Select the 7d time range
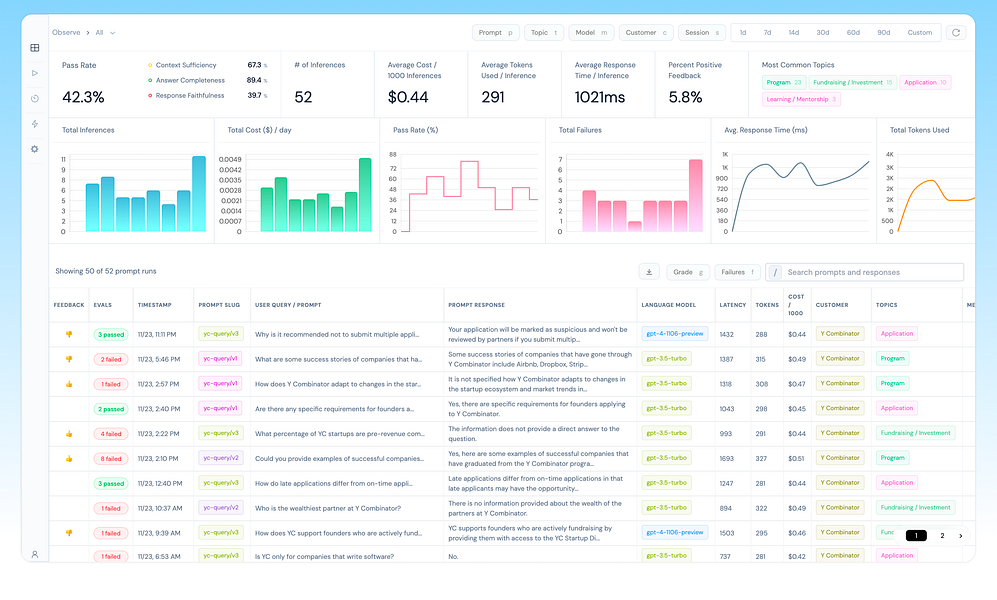997x600 pixels. click(767, 32)
